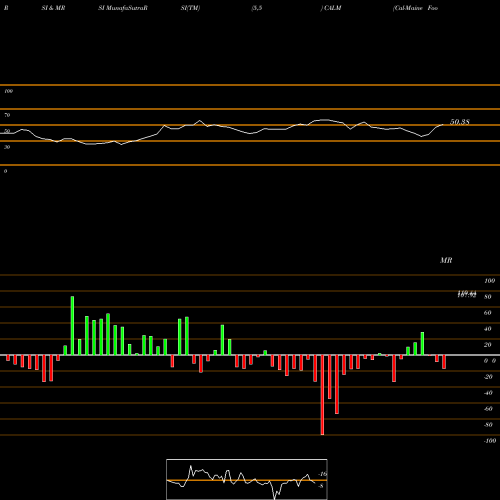Click the '-16' label in mini chart

[x=323, y=474]
